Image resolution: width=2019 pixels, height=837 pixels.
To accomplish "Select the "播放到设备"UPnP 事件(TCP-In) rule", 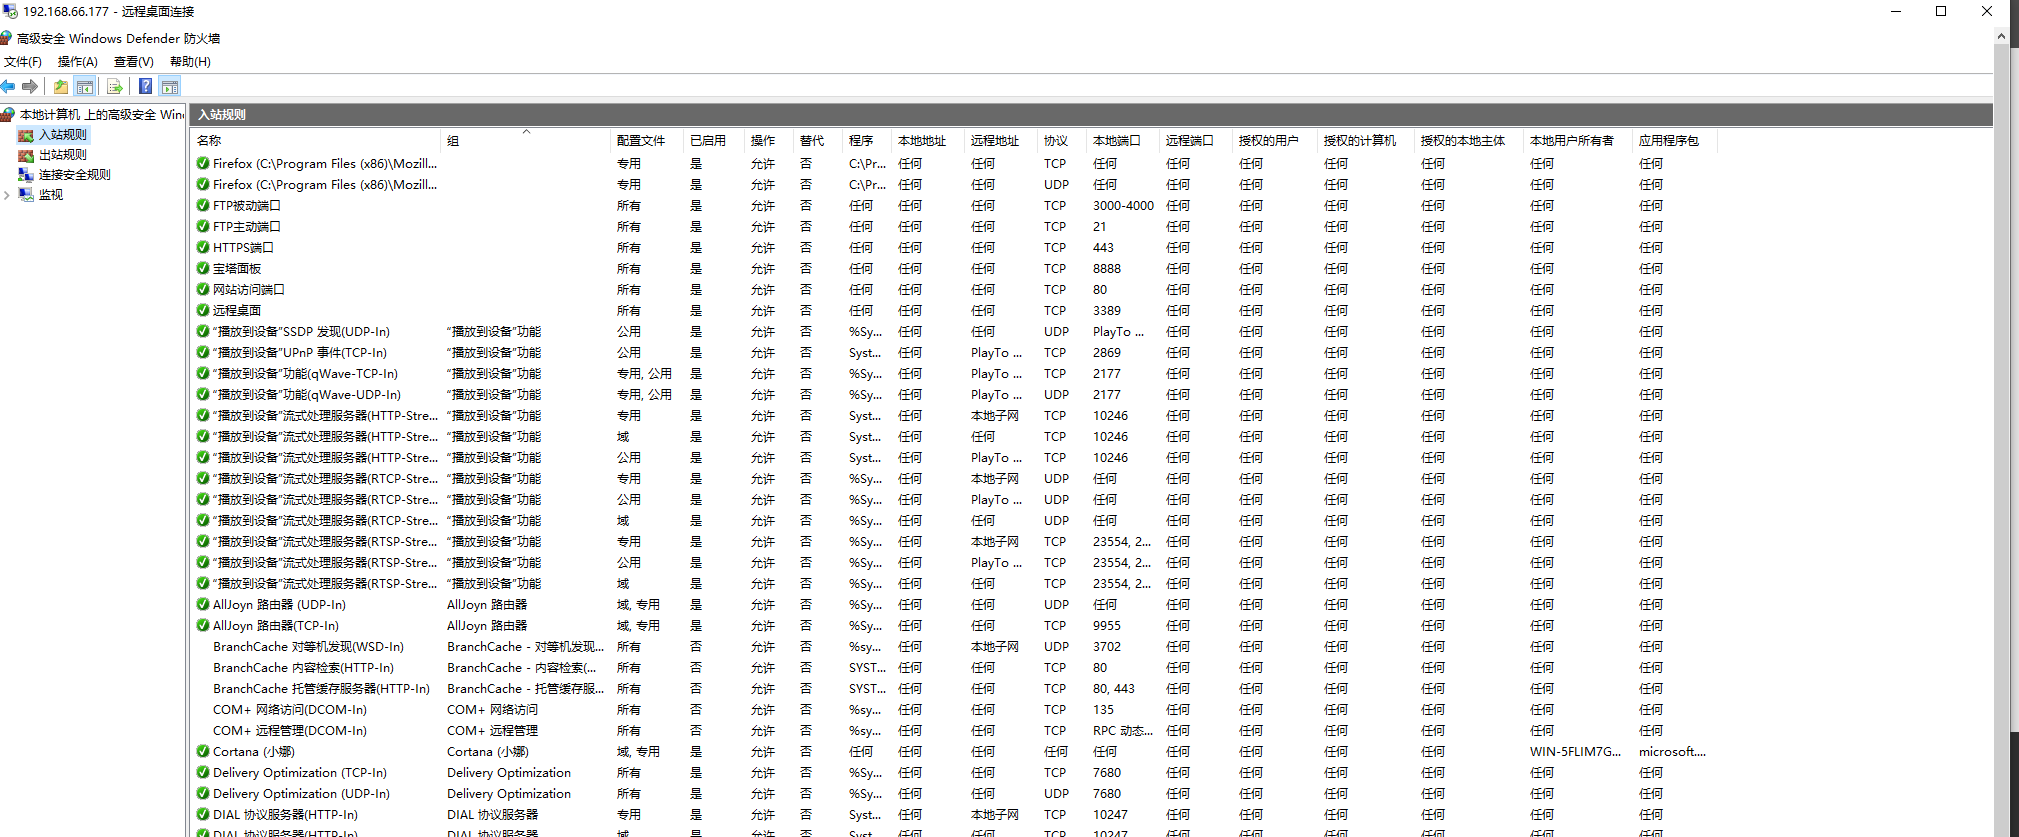I will pyautogui.click(x=299, y=353).
